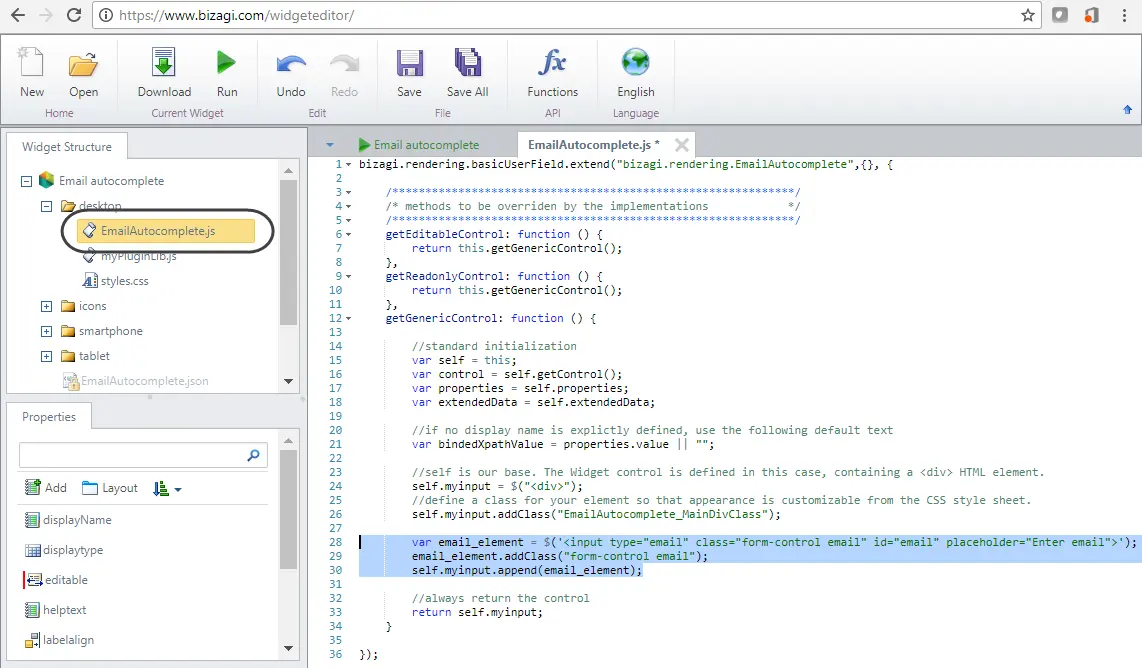
Task: Click the property search magnifier icon
Action: click(253, 455)
